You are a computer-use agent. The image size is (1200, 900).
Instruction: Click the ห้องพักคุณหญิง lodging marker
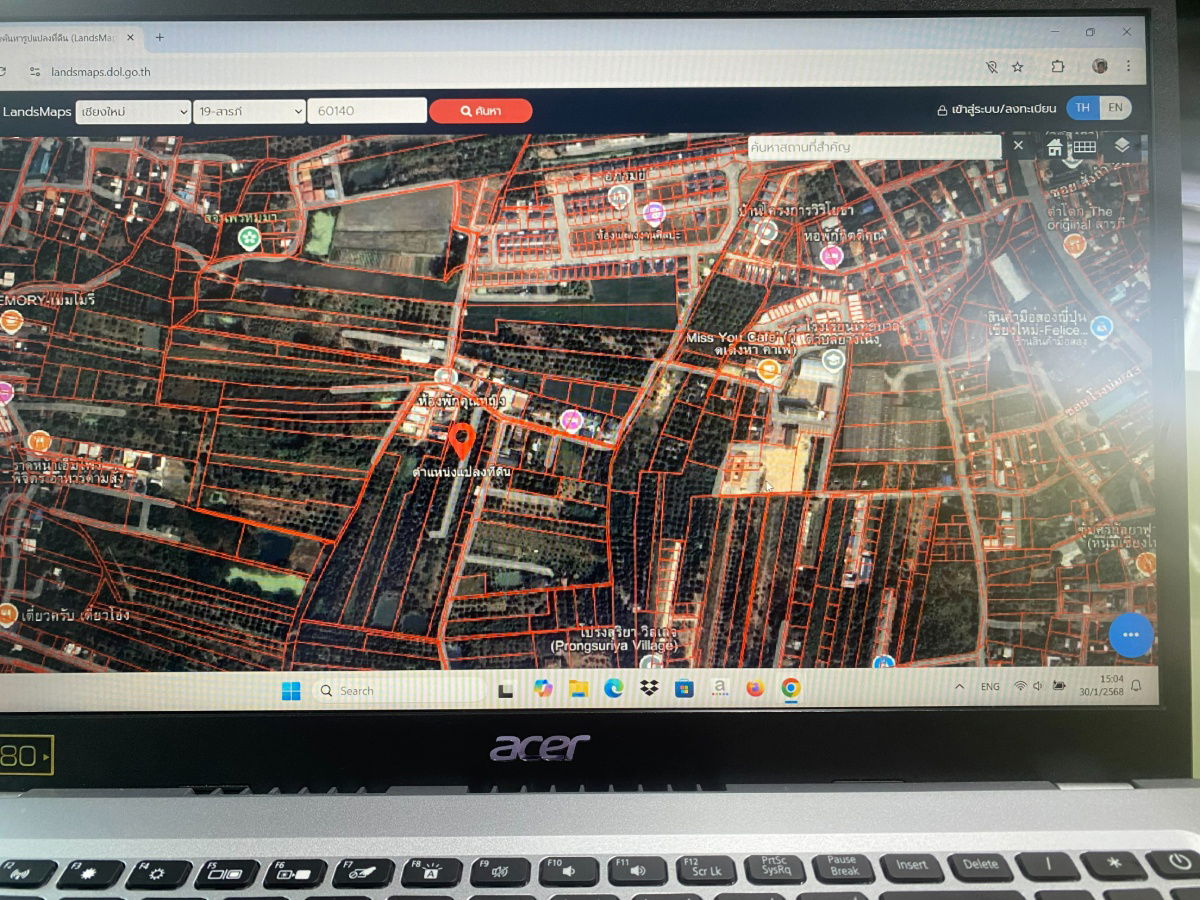tap(446, 378)
